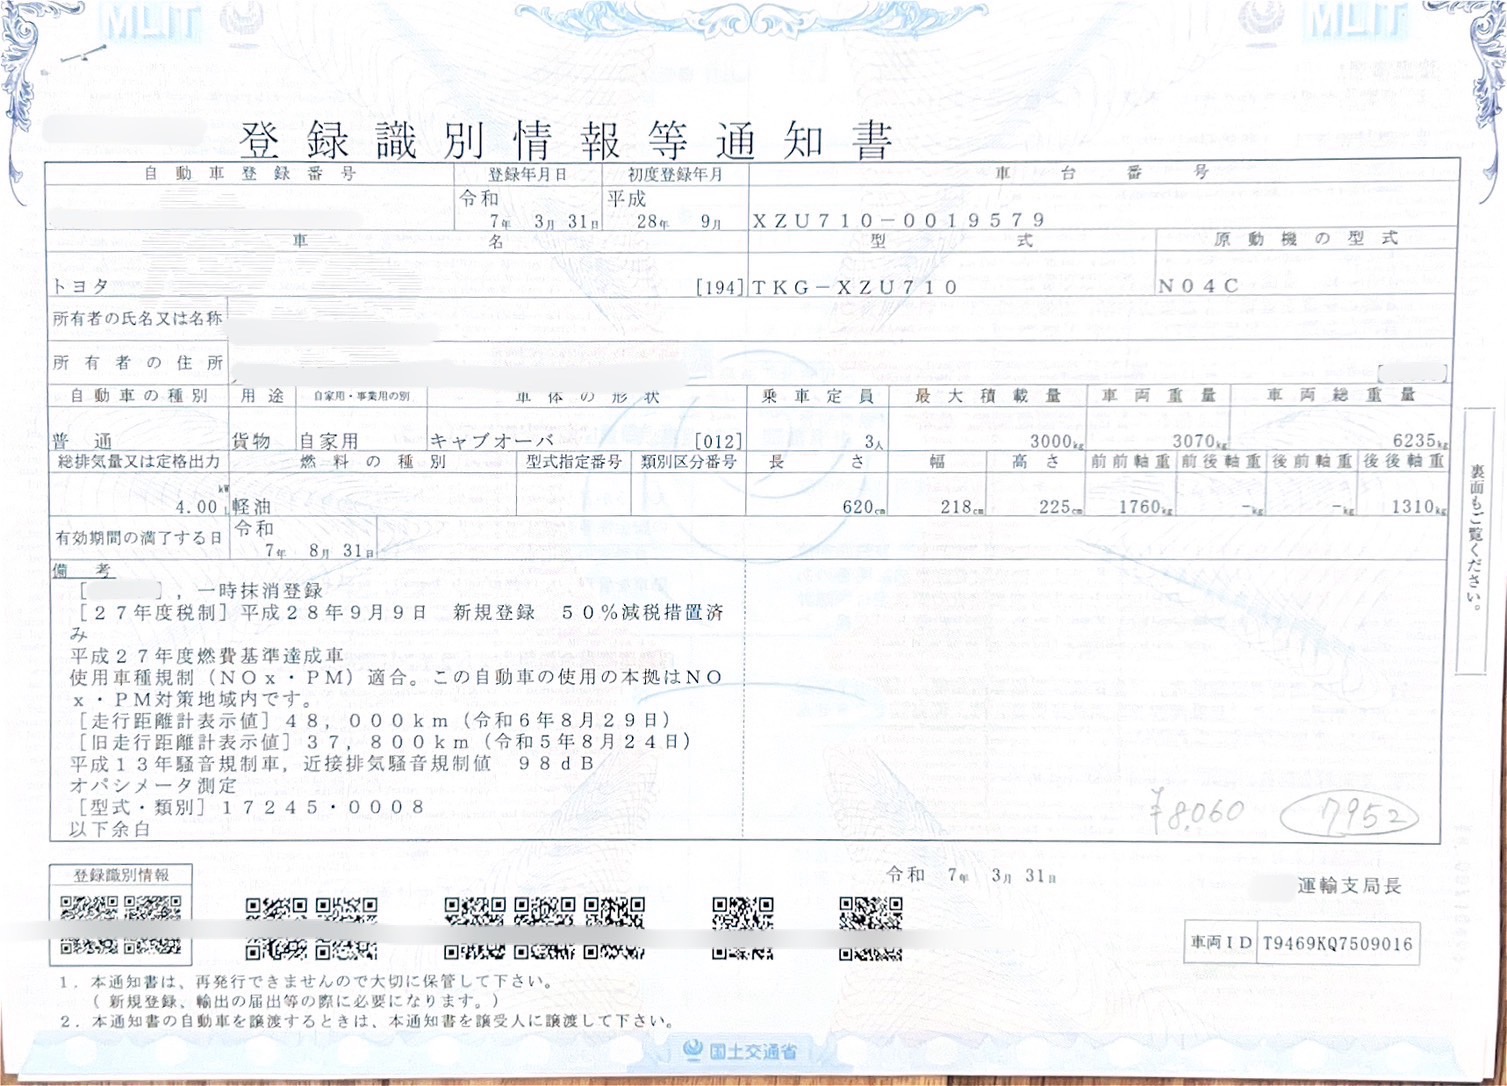Select the code [194] before the model
The width and height of the screenshot is (1507, 1086).
tap(720, 288)
